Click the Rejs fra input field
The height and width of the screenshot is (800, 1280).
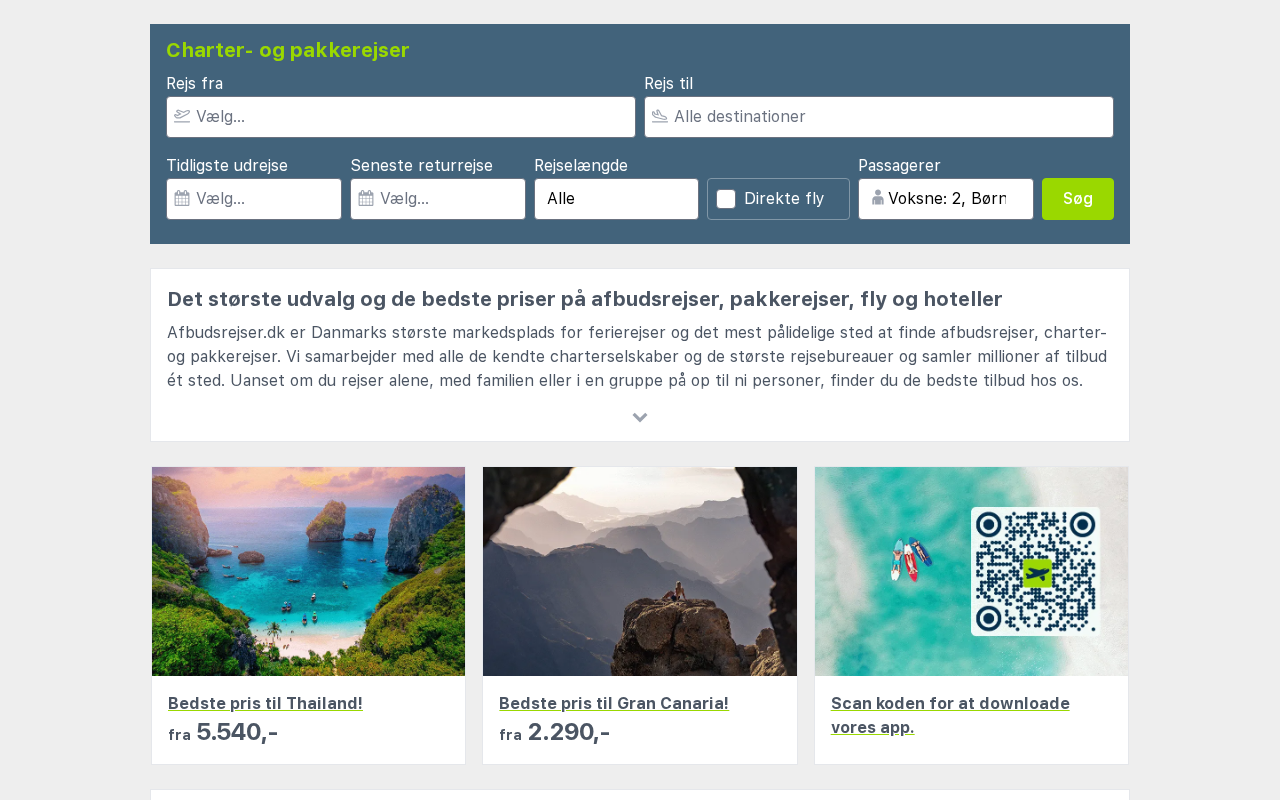(401, 117)
